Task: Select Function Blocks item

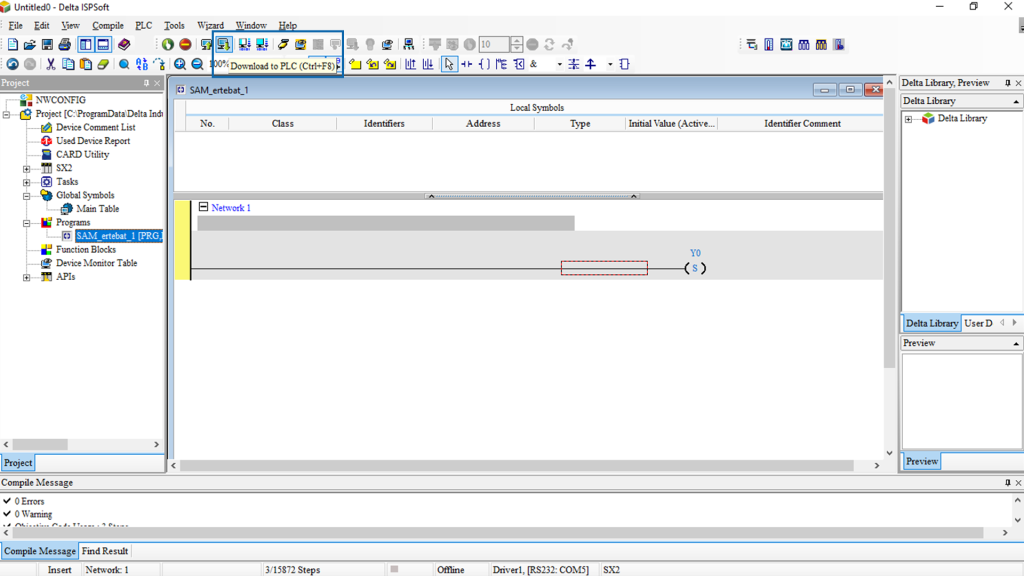Action: coord(86,249)
